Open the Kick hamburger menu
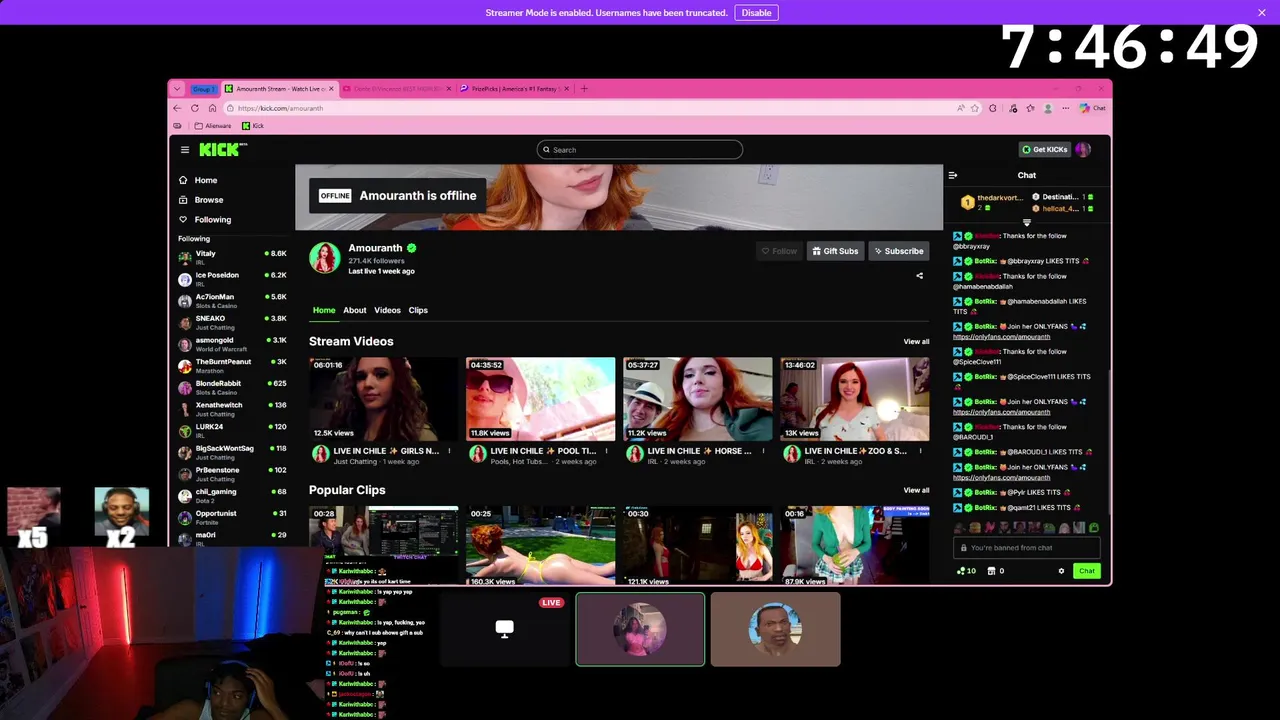The image size is (1280, 720). coord(185,150)
